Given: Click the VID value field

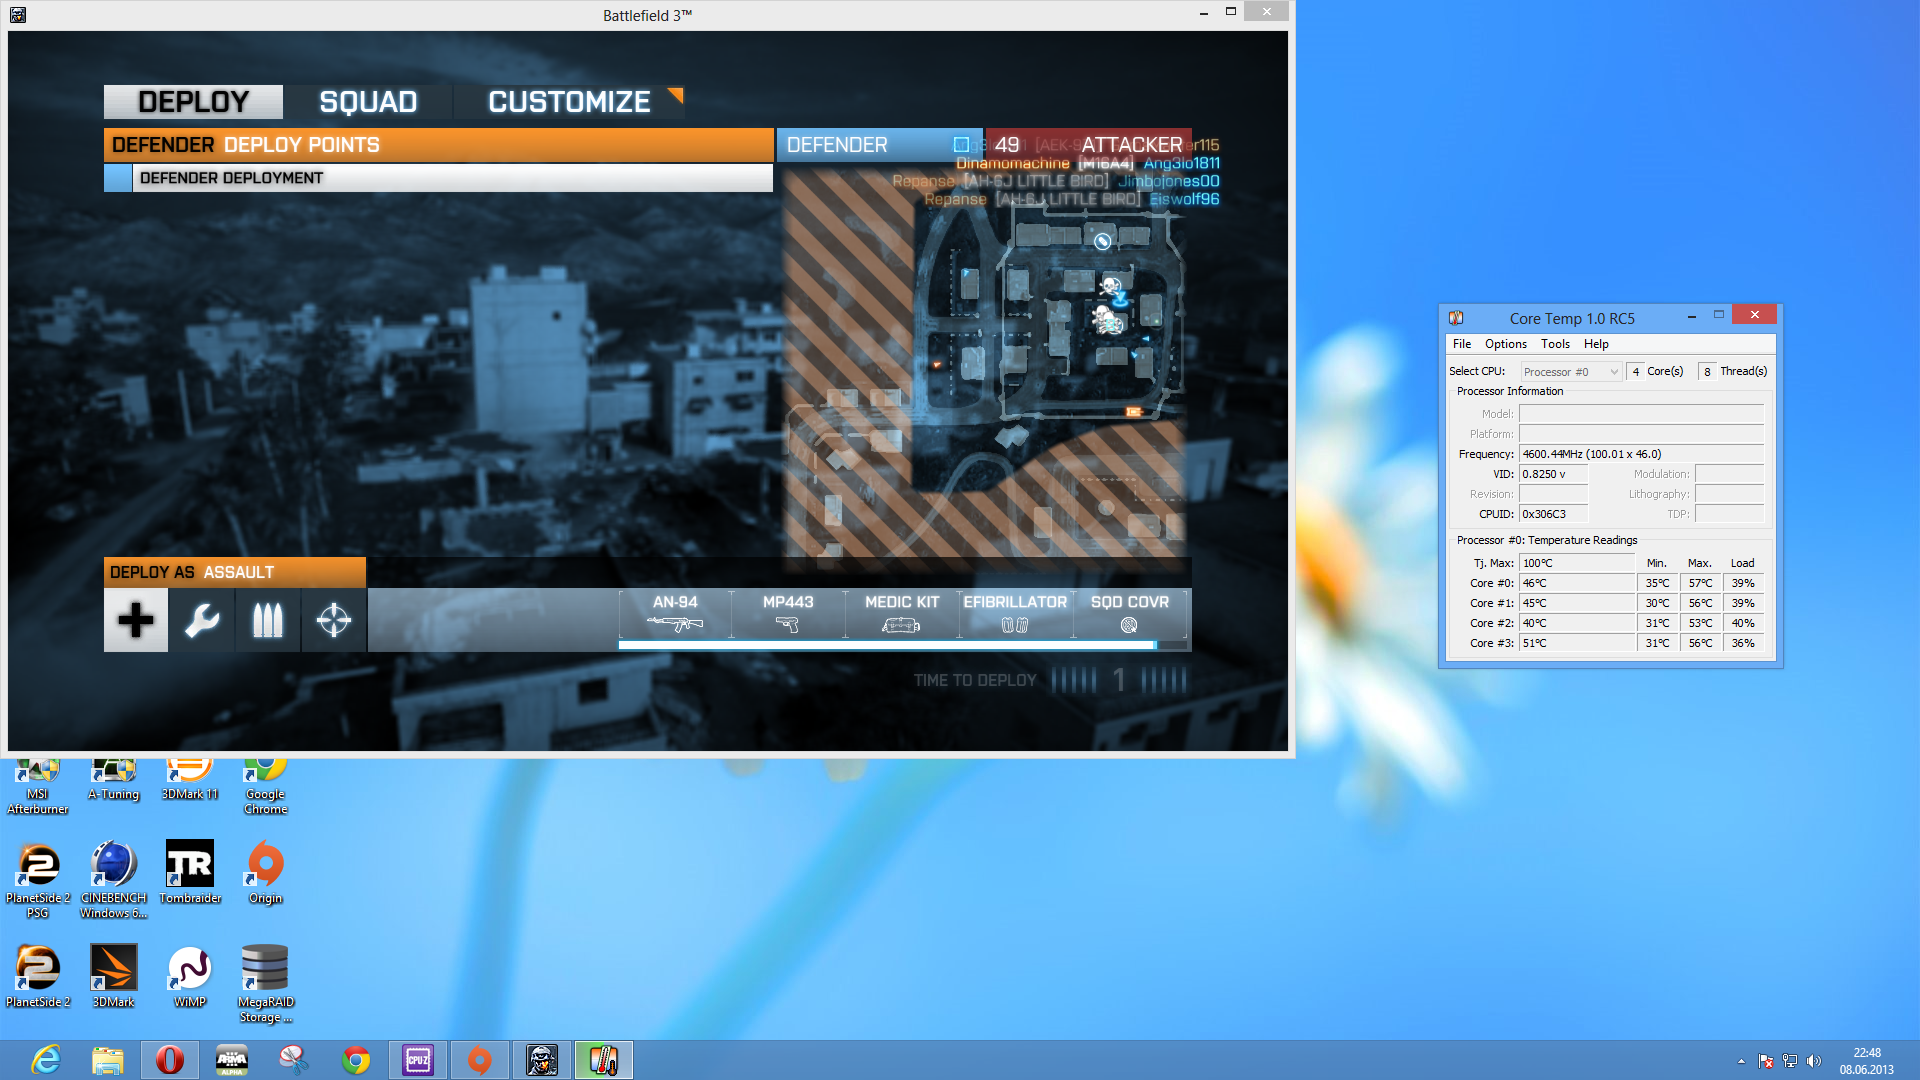Looking at the screenshot, I should point(1553,474).
